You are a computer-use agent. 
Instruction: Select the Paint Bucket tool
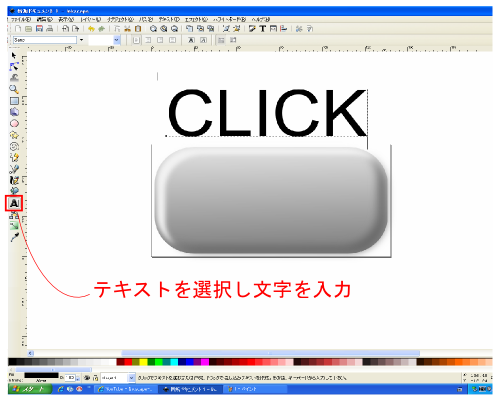(x=14, y=190)
